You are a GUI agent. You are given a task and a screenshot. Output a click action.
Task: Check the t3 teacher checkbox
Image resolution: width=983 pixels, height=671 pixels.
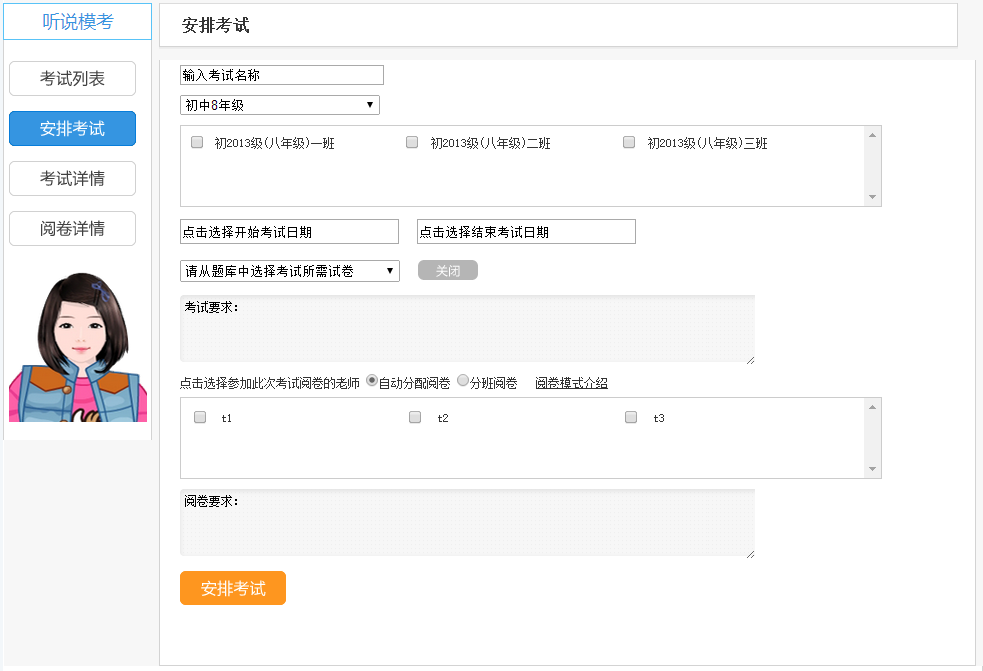coord(631,417)
